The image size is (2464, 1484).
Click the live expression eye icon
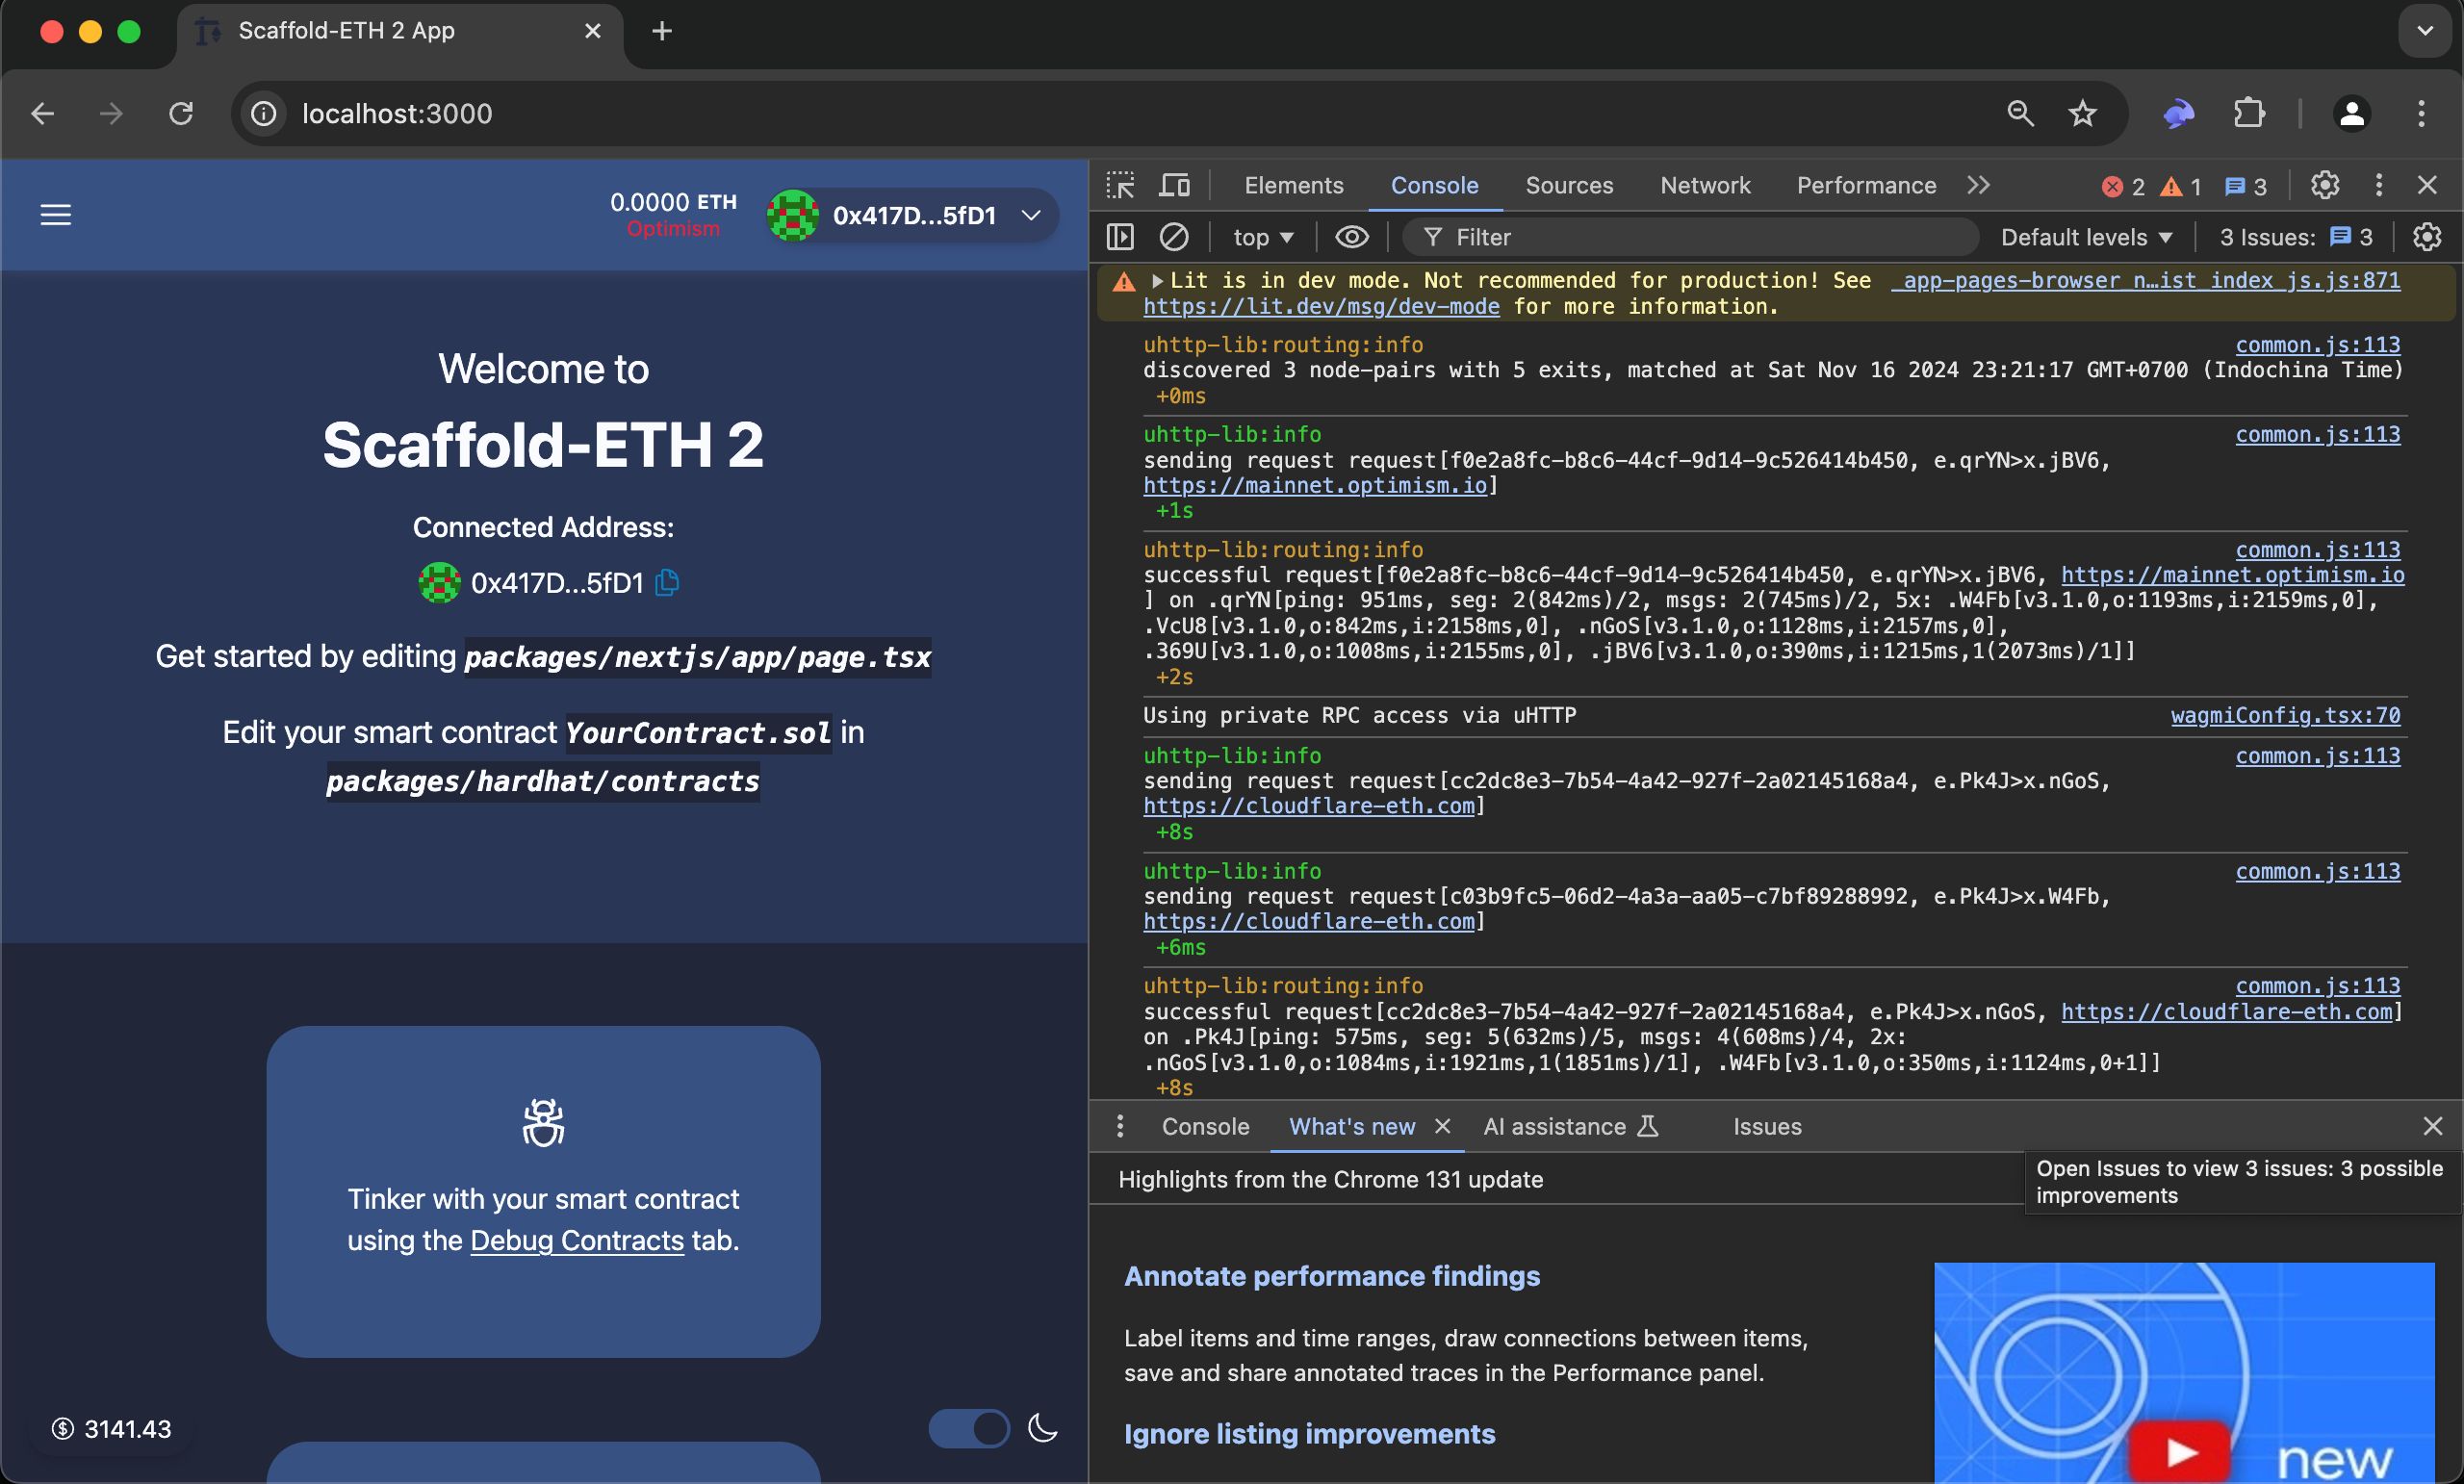click(x=1352, y=237)
